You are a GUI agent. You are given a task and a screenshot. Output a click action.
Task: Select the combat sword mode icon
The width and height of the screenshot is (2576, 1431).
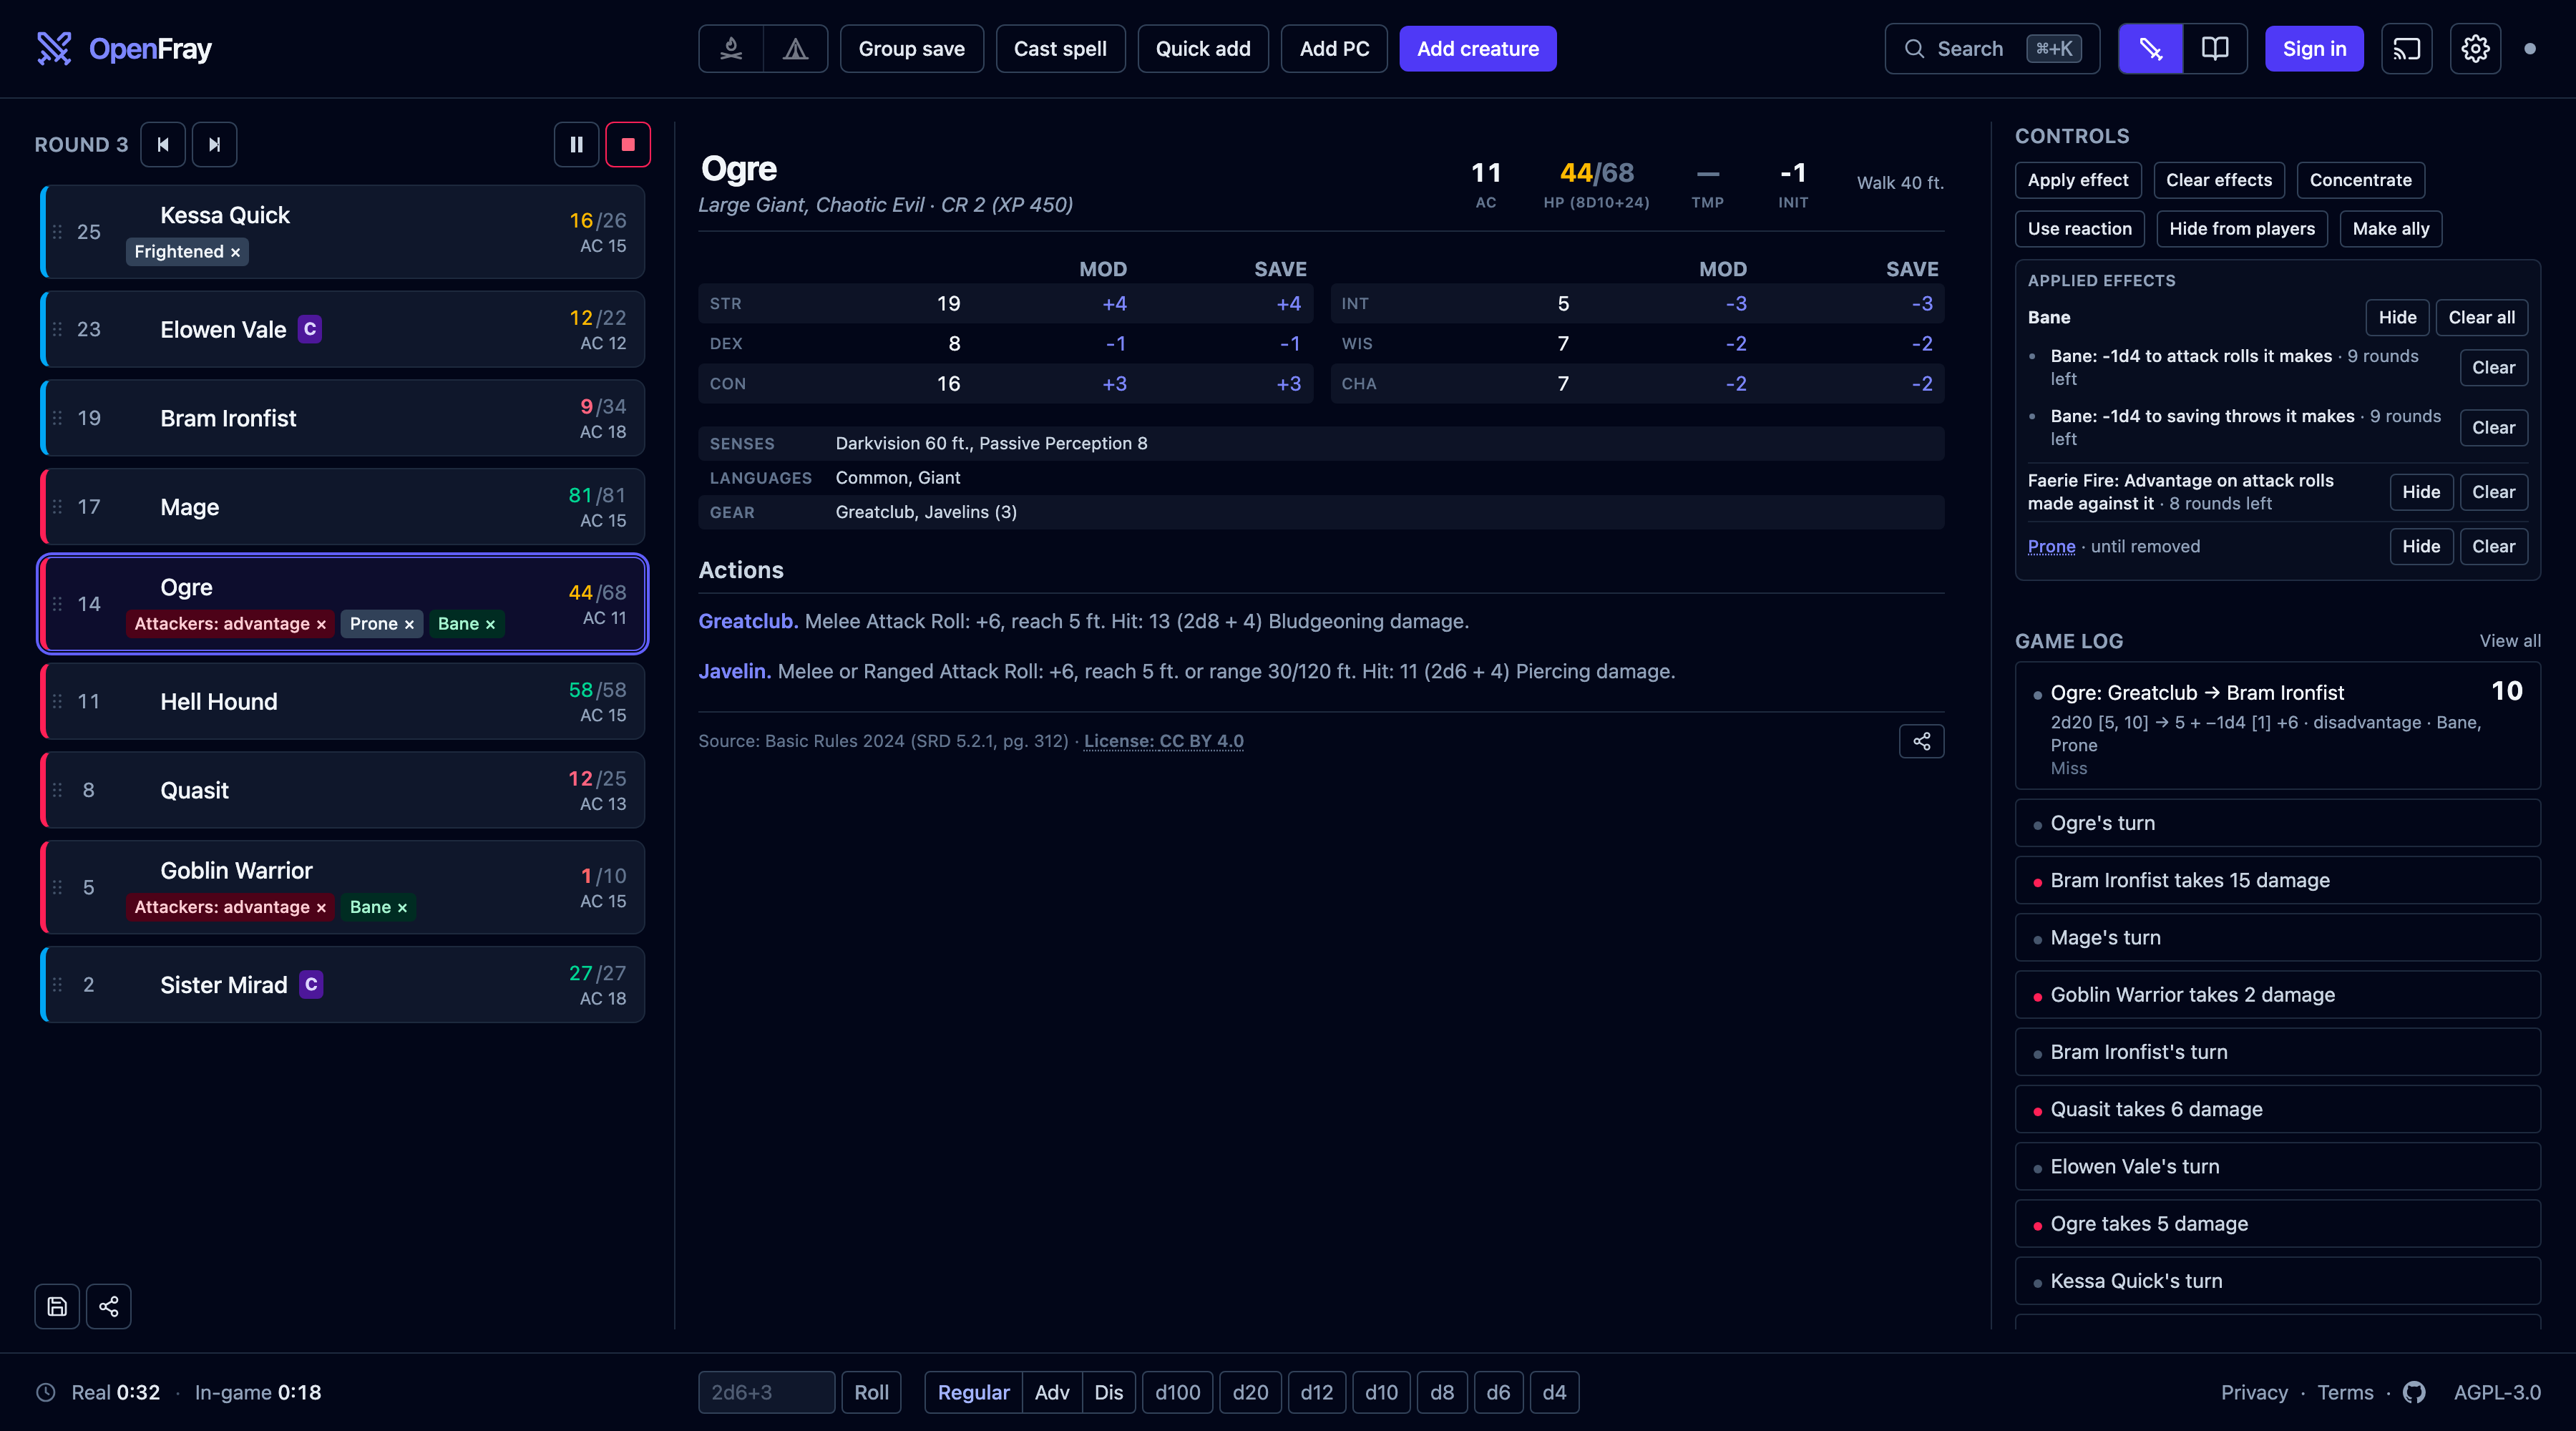2150,49
